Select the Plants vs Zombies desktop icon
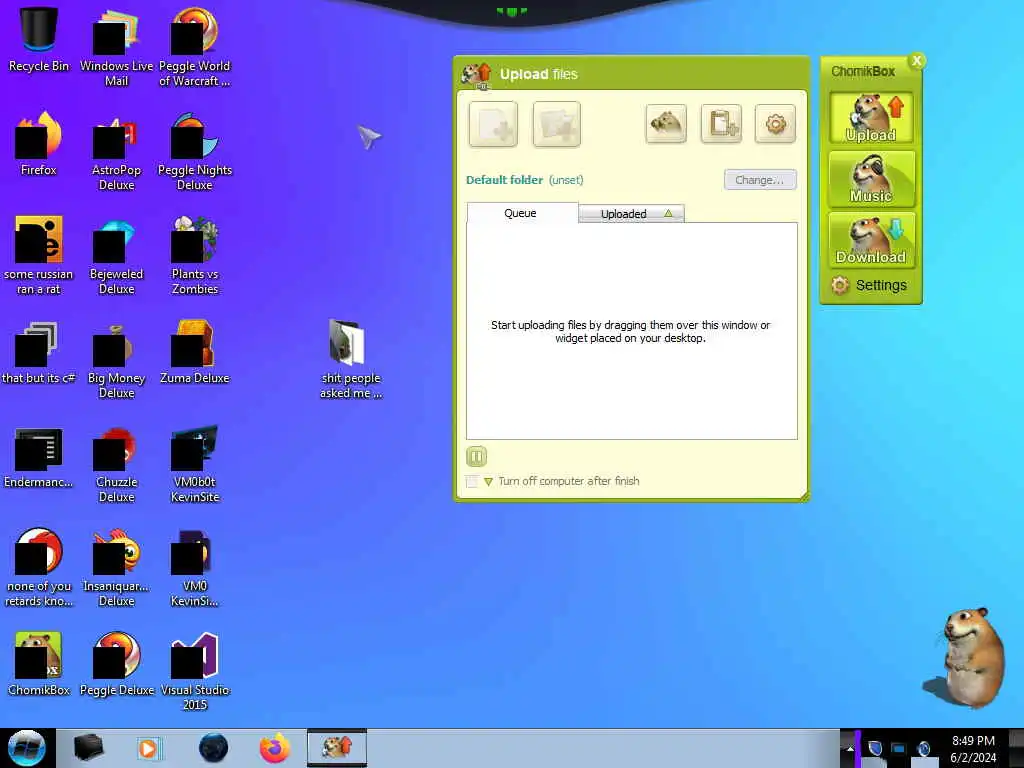 click(195, 255)
